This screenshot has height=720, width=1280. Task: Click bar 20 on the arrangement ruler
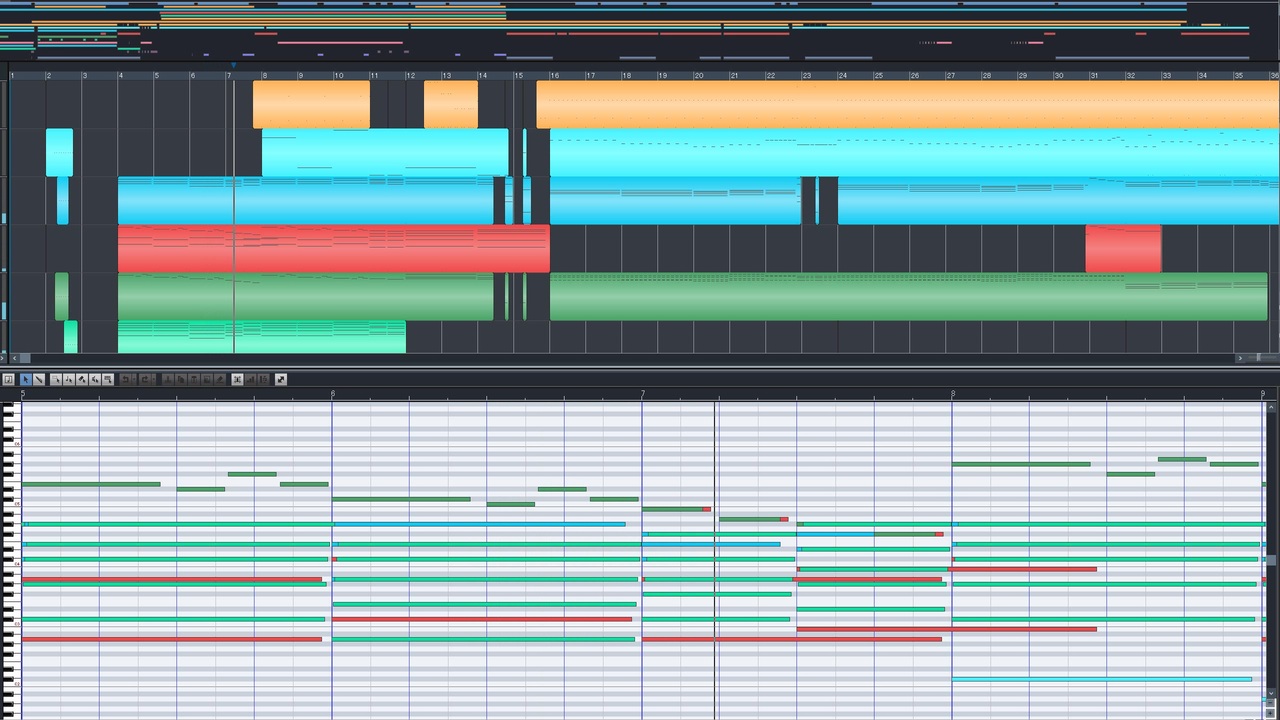(x=698, y=75)
